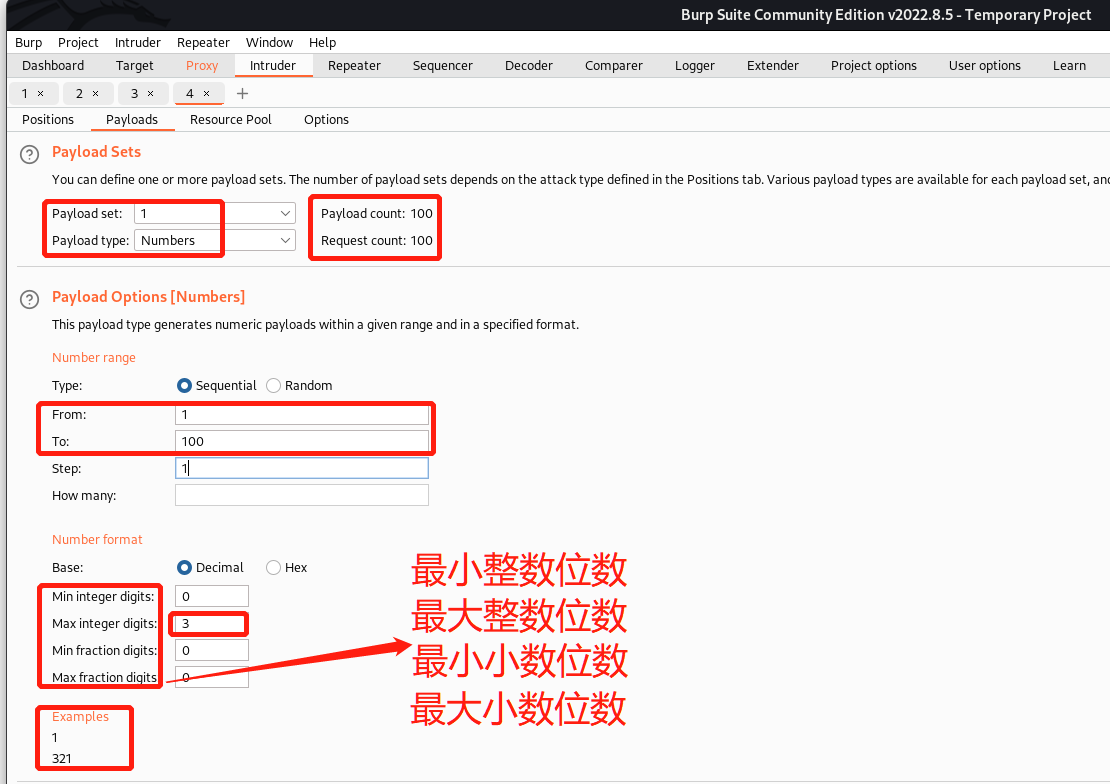1110x784 pixels.
Task: Select the Decimal base option
Action: tap(184, 568)
